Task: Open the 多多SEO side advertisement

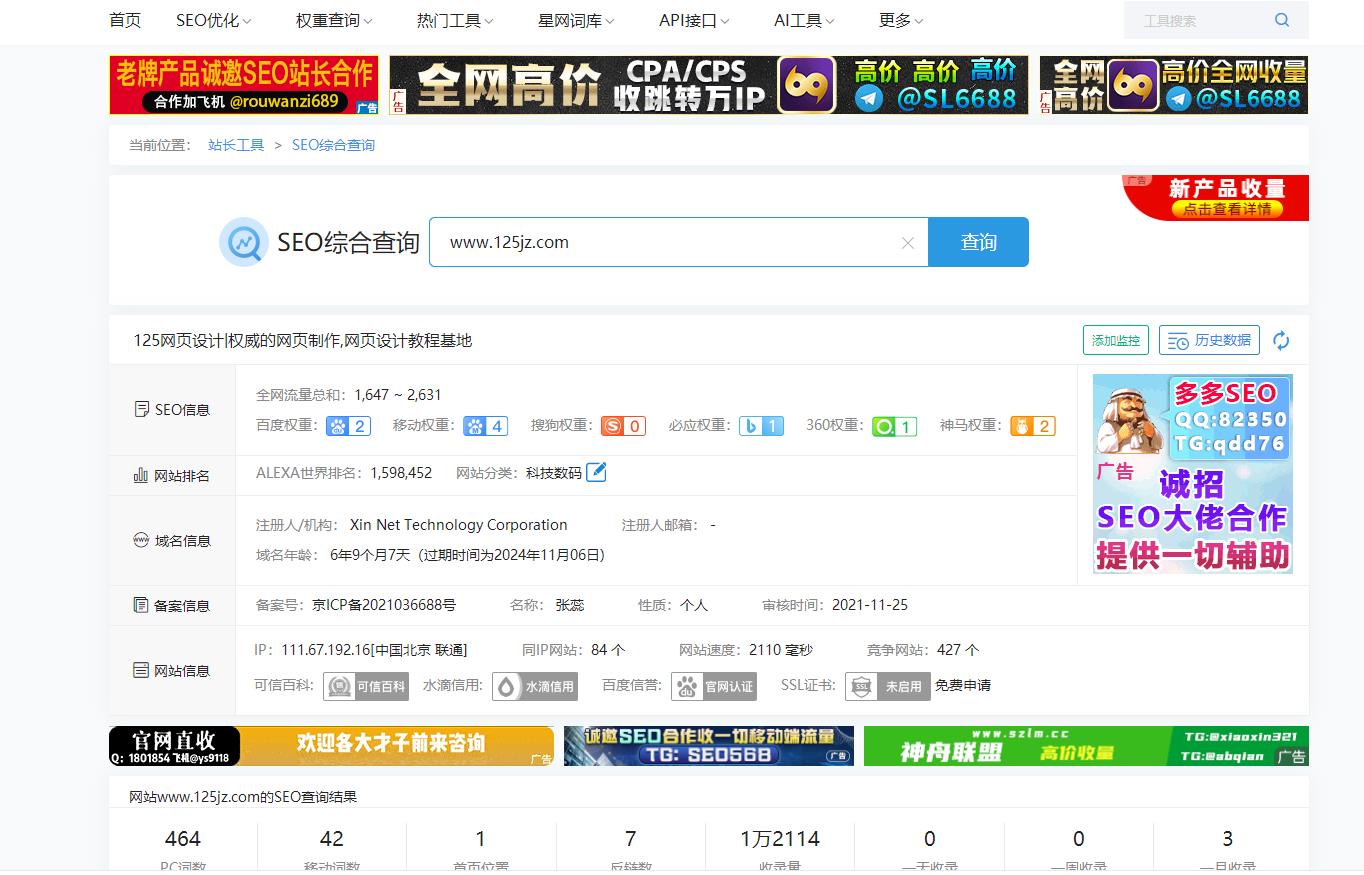Action: 1192,474
